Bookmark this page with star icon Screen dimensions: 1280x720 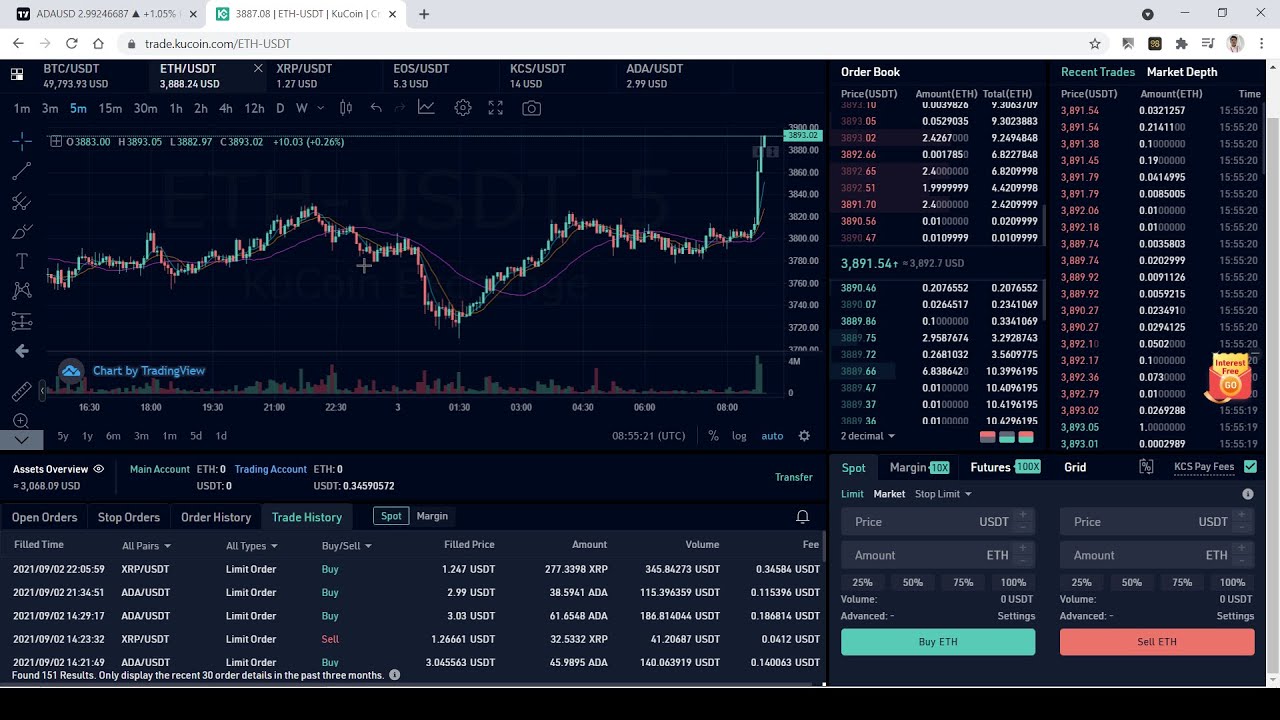pyautogui.click(x=1095, y=44)
